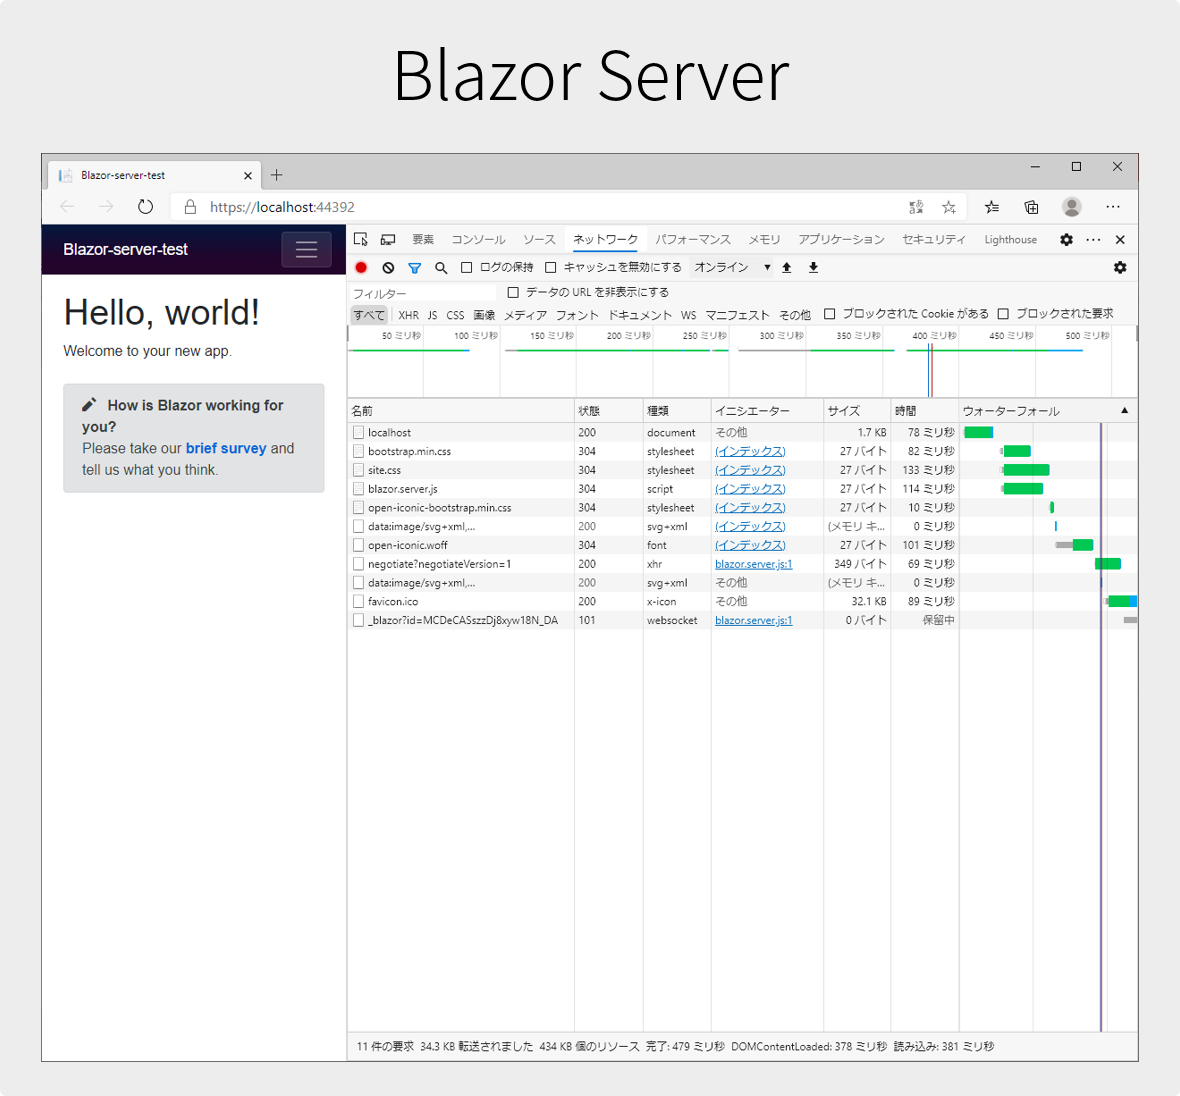Enable the ログの保持 checkbox

click(x=467, y=267)
